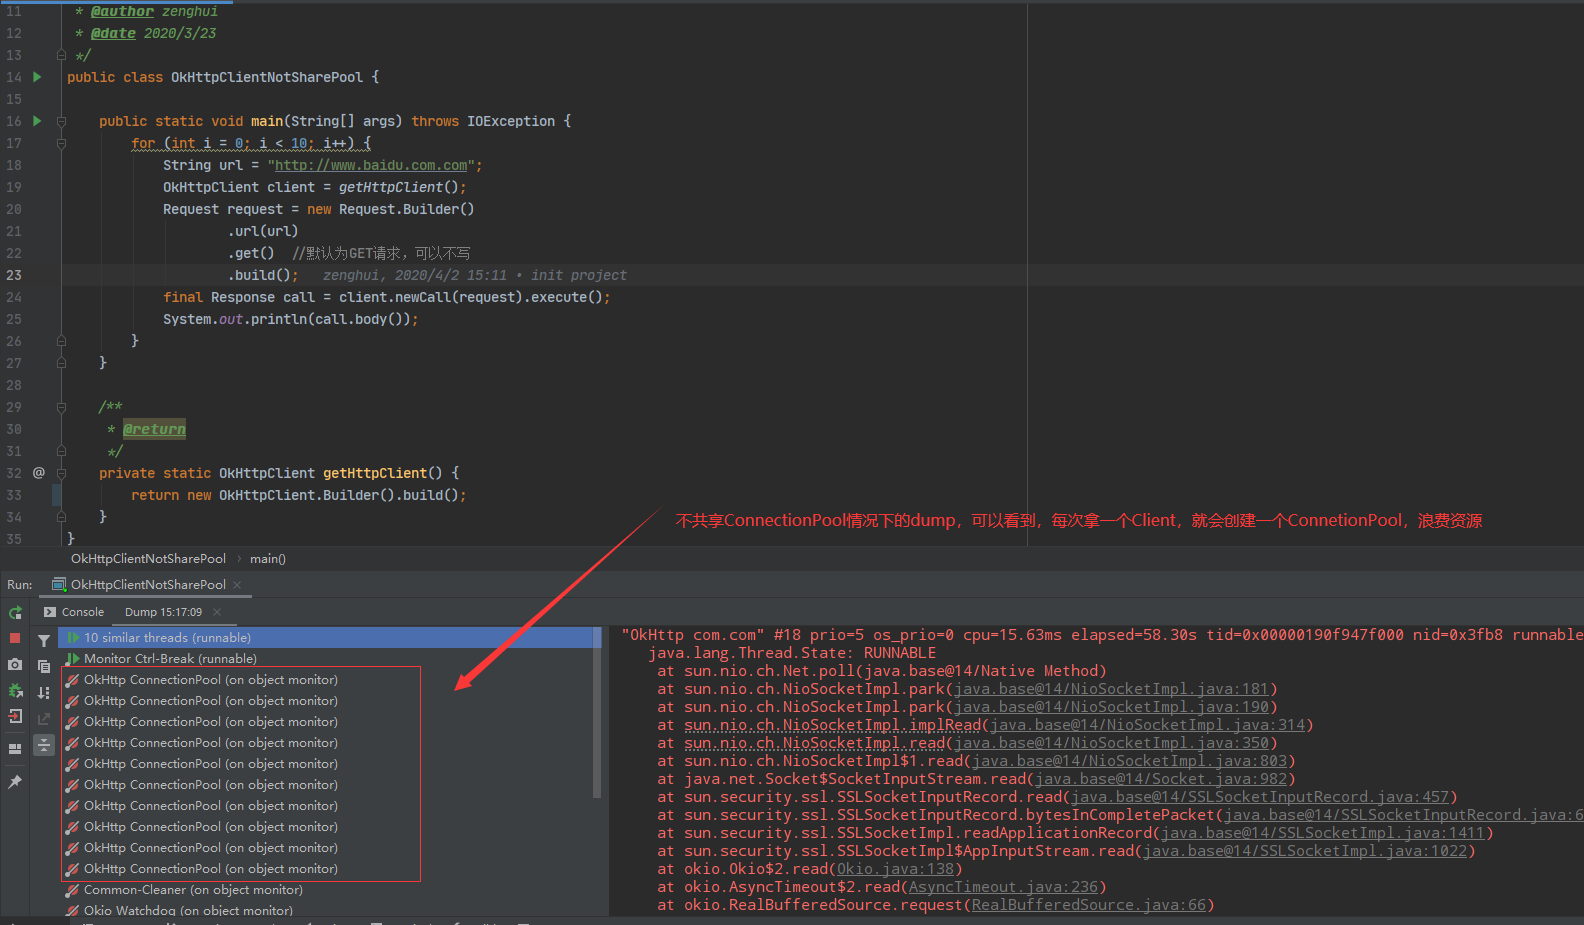Click thread icon beside Okio Watchdog
Image resolution: width=1584 pixels, height=925 pixels.
click(x=73, y=911)
